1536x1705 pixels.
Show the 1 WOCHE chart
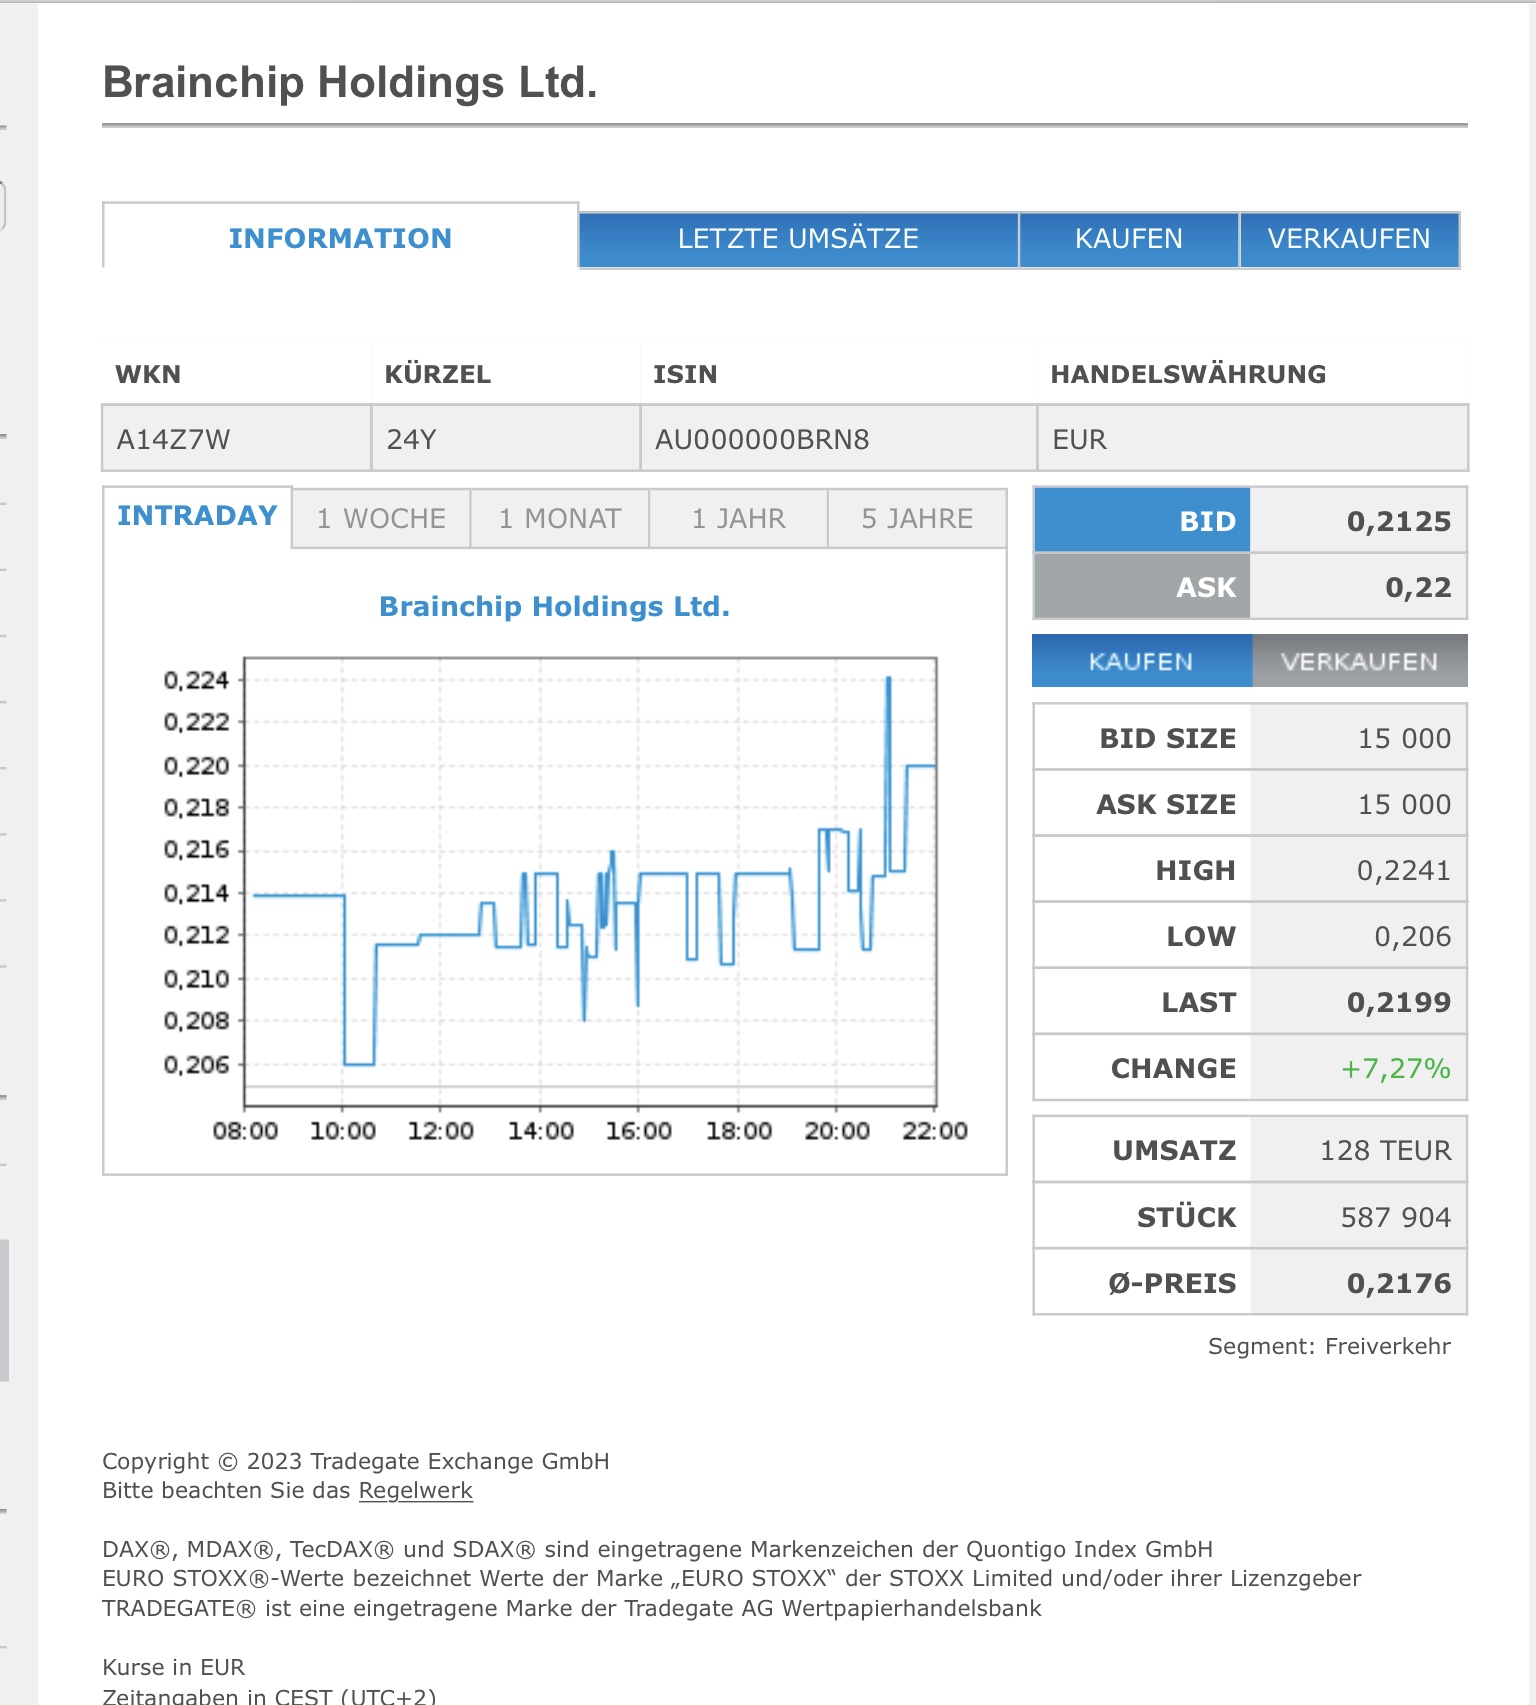point(381,518)
